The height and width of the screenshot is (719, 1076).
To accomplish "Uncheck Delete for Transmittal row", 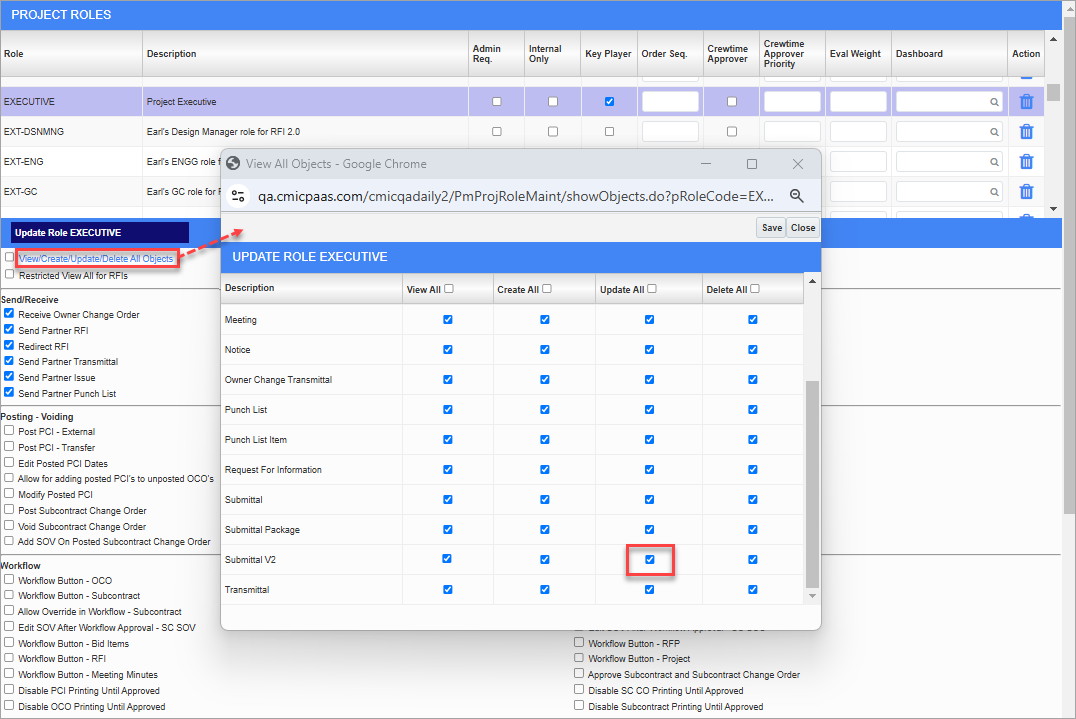I will click(x=753, y=589).
